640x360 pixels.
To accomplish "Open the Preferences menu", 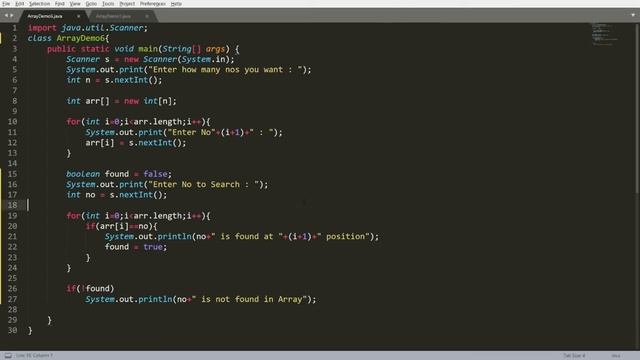I will coord(153,4).
